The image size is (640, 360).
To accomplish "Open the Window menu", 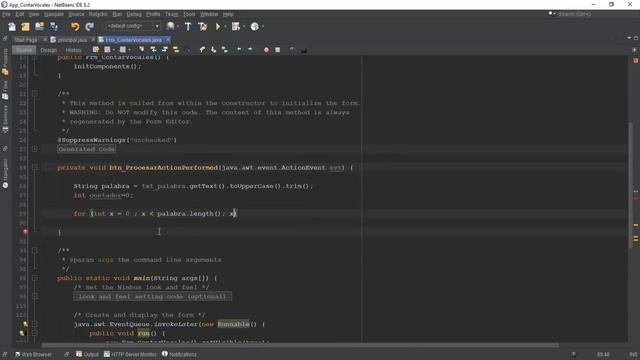I will (x=209, y=14).
